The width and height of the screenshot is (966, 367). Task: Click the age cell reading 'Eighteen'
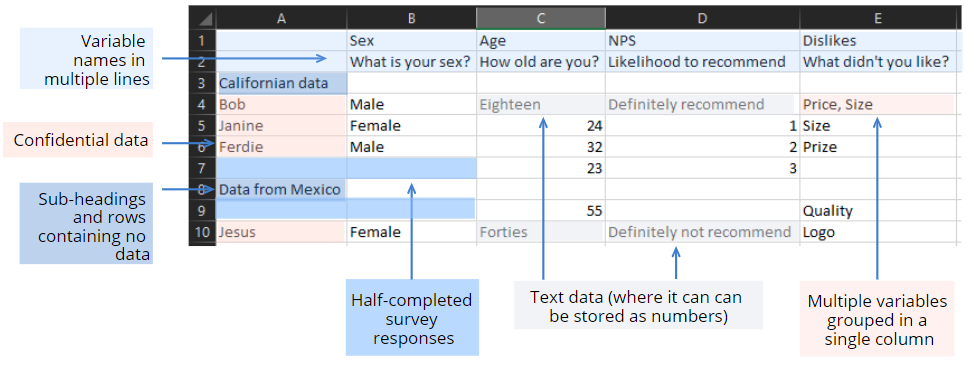[540, 105]
